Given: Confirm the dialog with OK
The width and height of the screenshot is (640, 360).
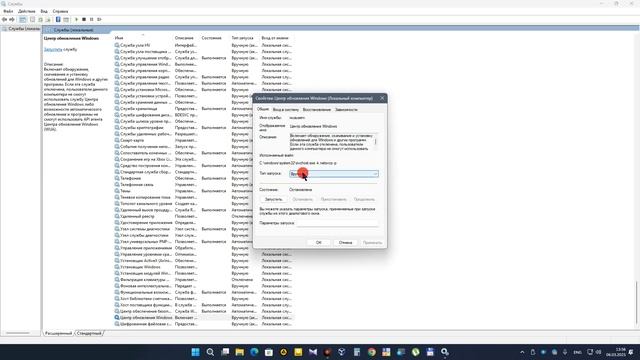Looking at the screenshot, I should [x=319, y=242].
